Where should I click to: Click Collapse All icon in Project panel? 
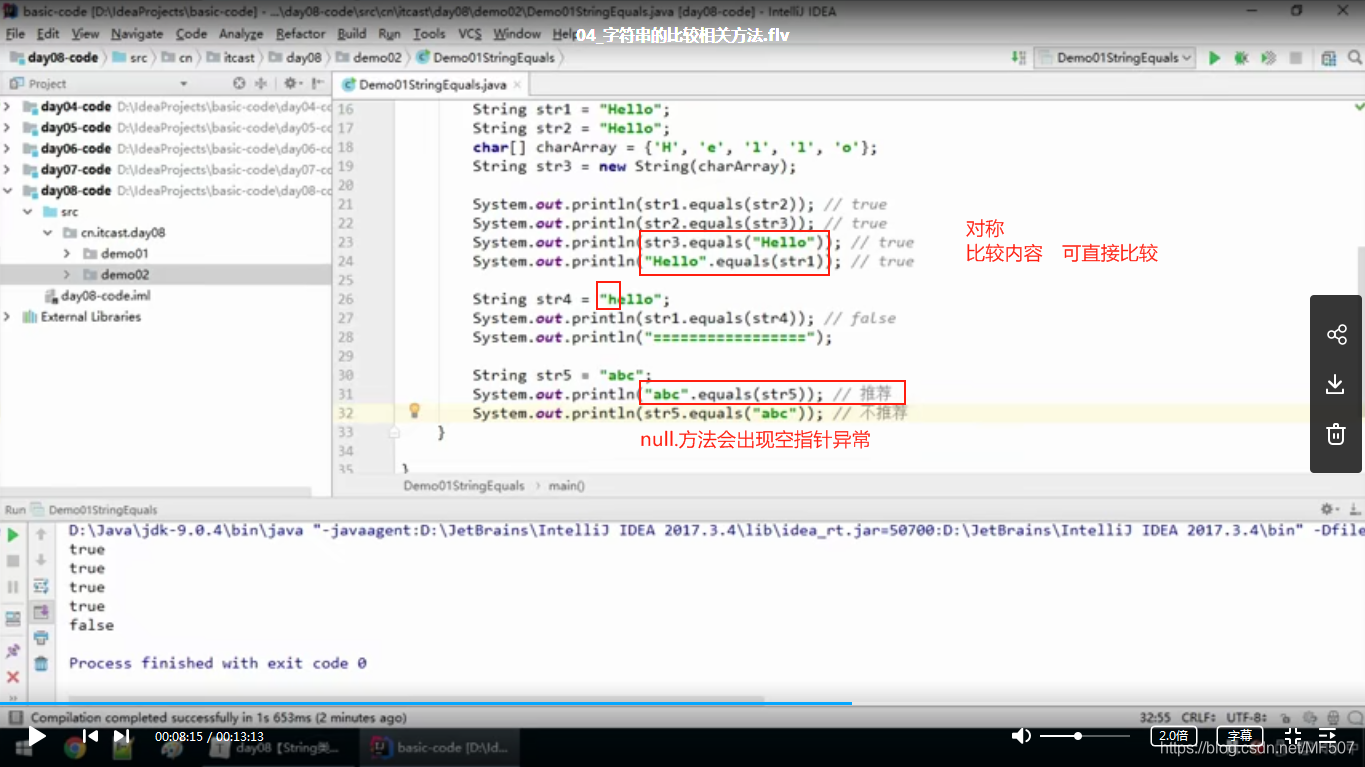click(x=261, y=84)
